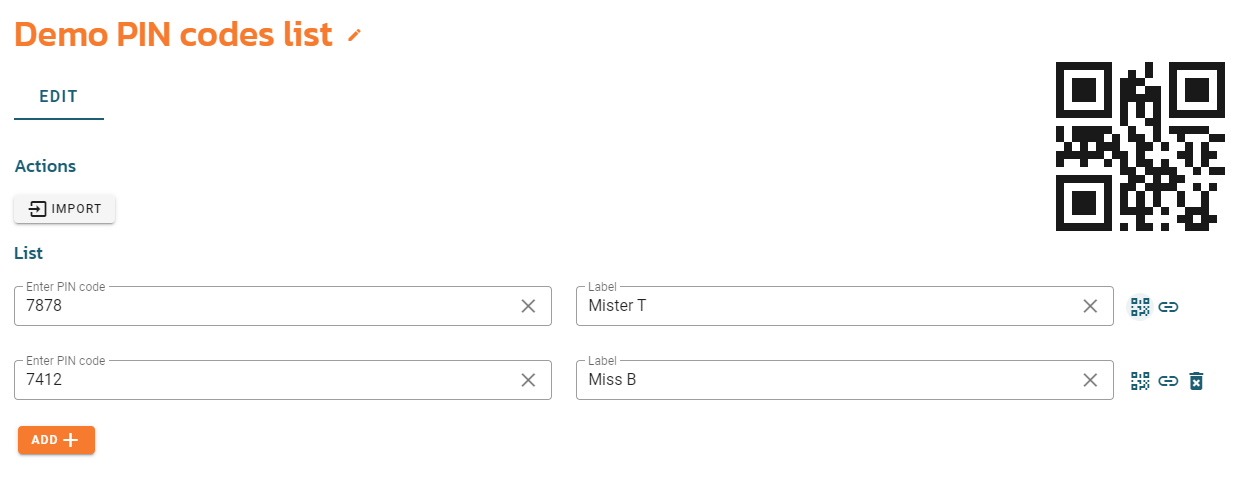Screen dimensions: 1245x478
Task: Clear the 7878 PIN code field
Action: 529,306
